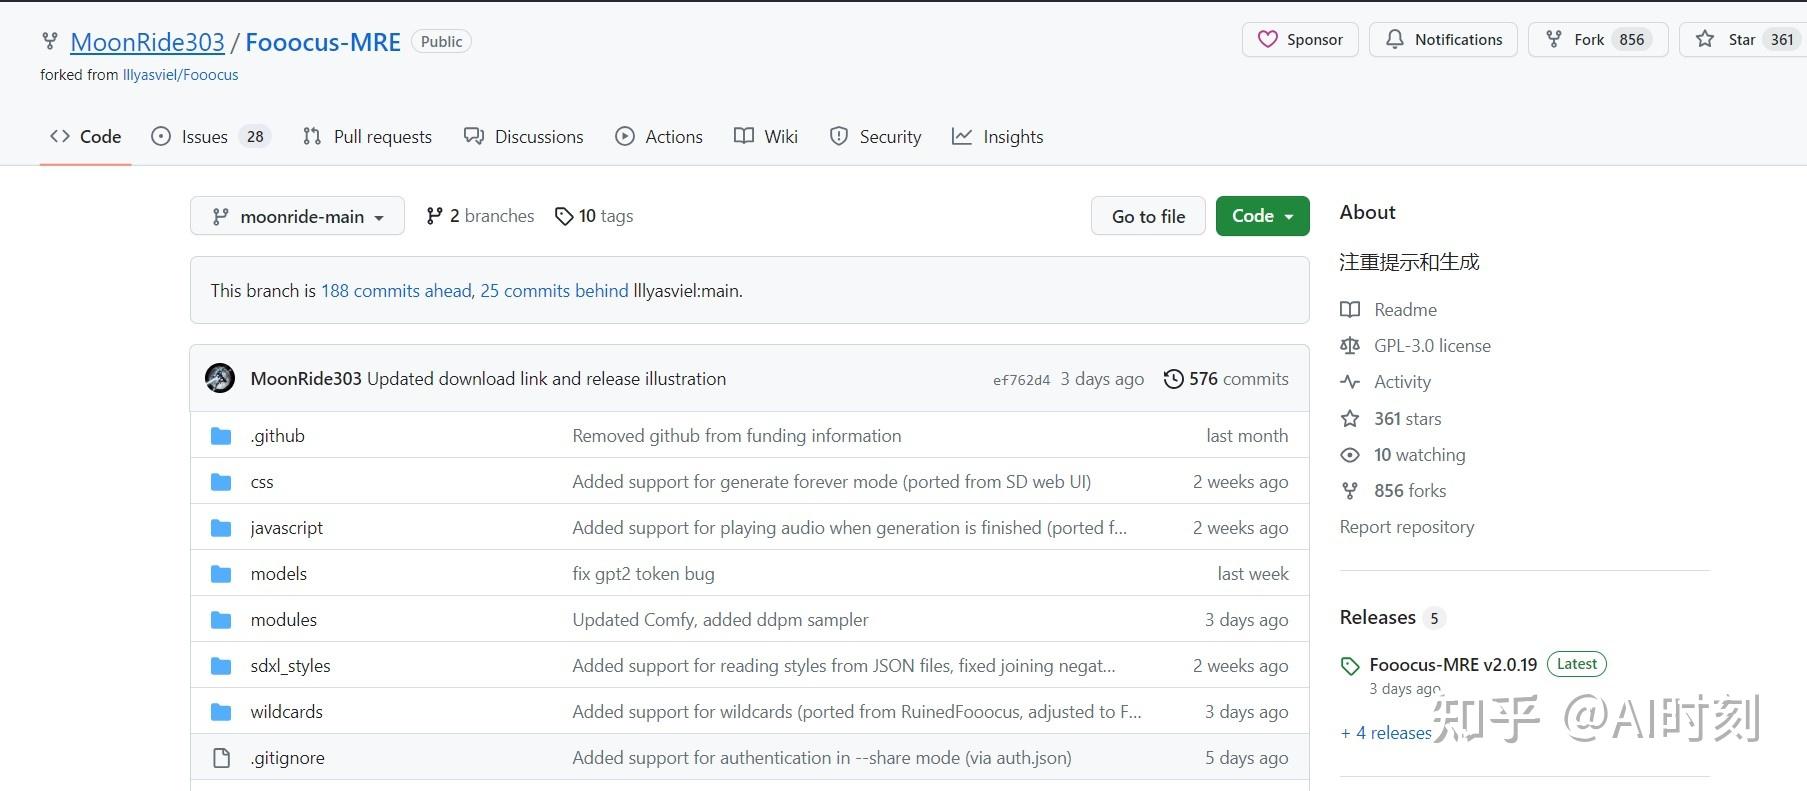Screen dimensions: 1807x791
Task: Expand the + 4 releases link
Action: coord(1386,733)
